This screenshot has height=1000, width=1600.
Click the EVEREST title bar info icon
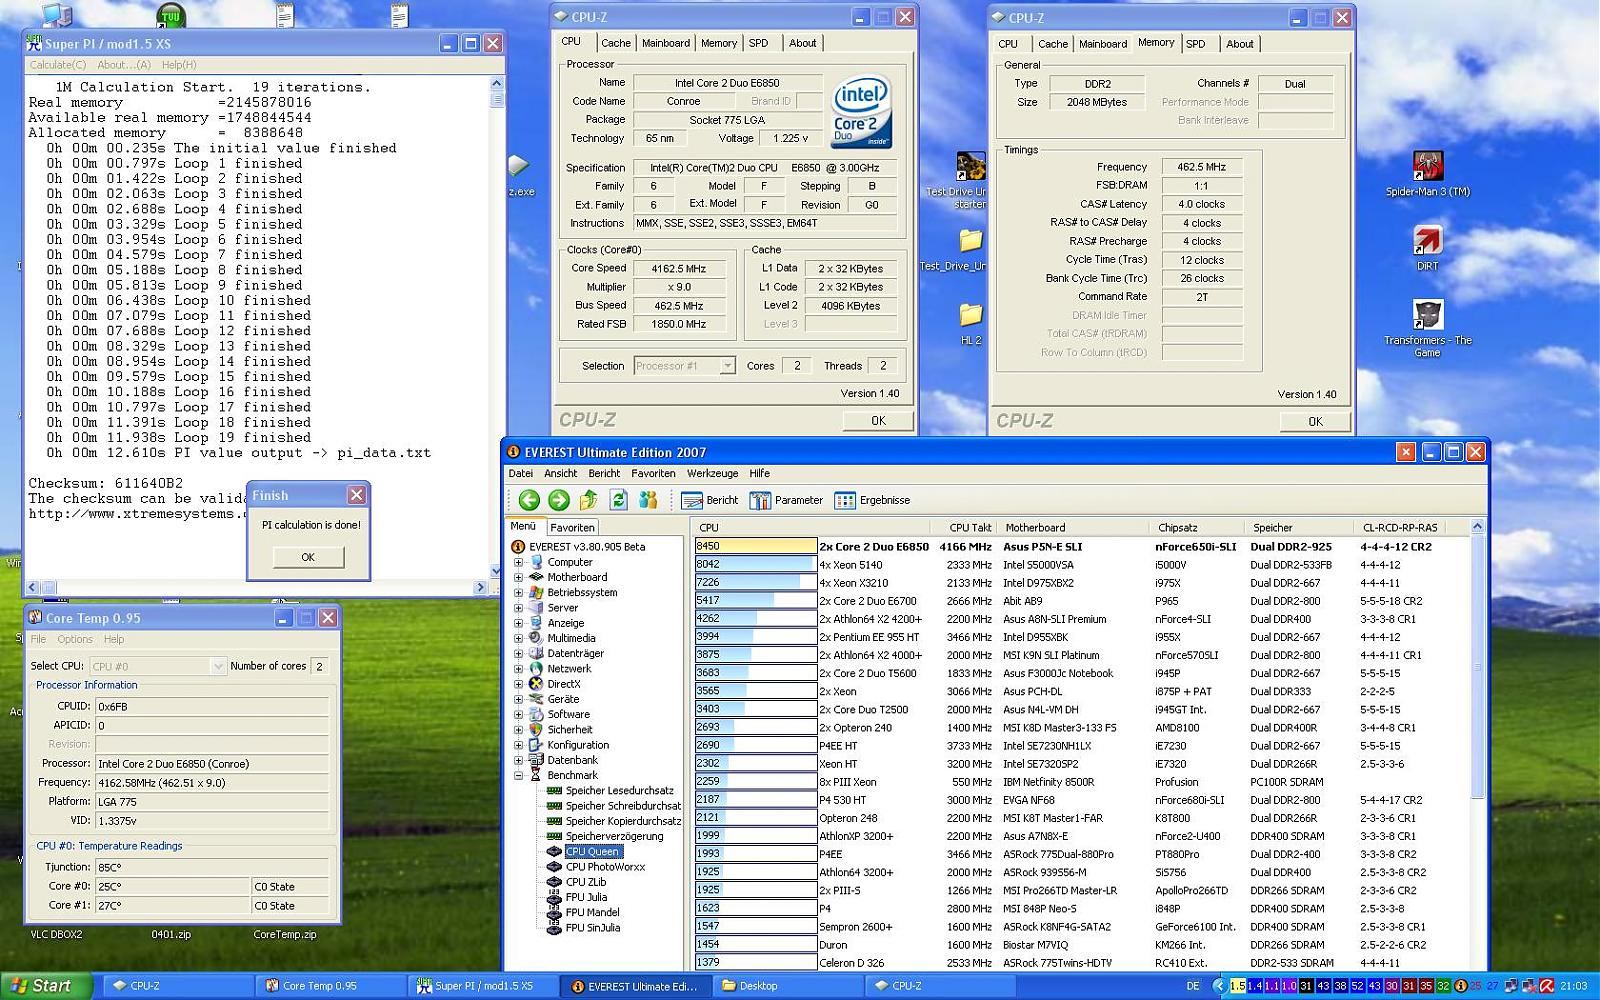(x=513, y=452)
